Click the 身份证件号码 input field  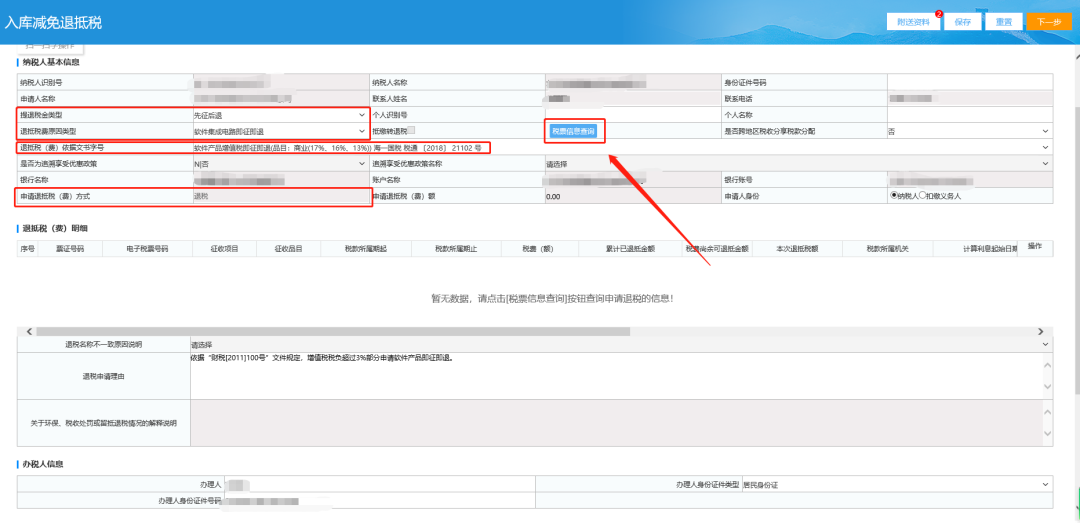pos(970,82)
